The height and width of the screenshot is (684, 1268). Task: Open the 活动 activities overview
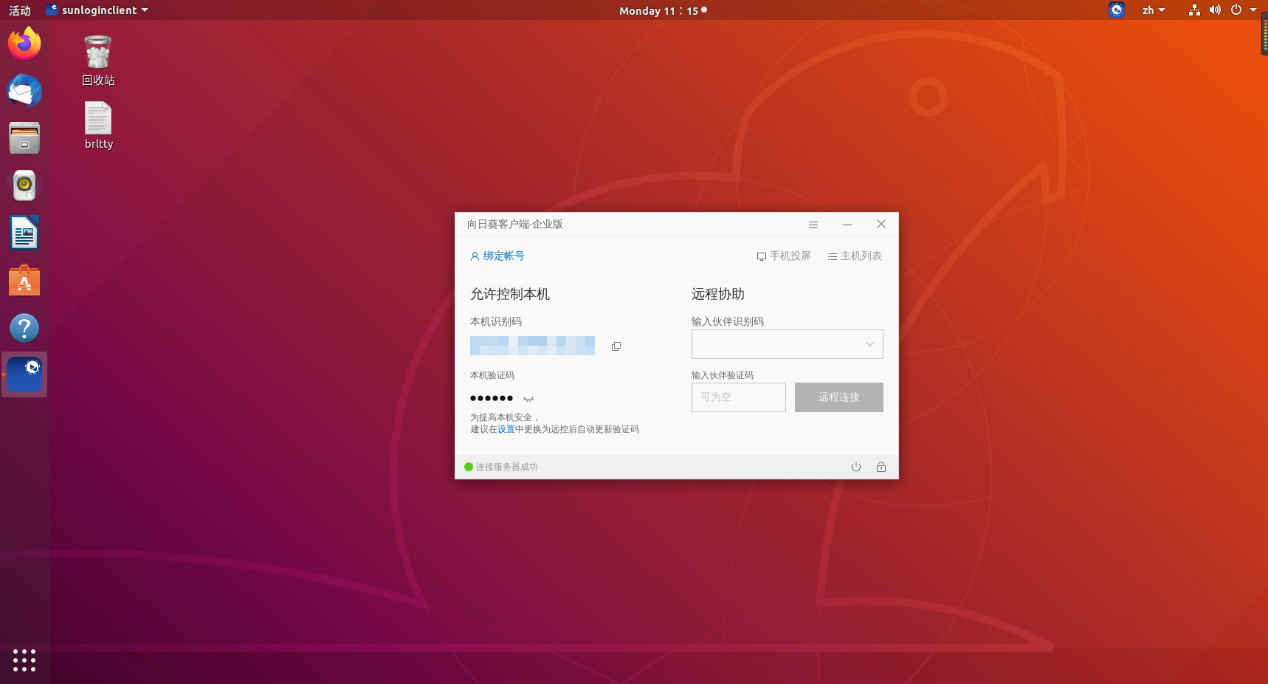click(20, 10)
